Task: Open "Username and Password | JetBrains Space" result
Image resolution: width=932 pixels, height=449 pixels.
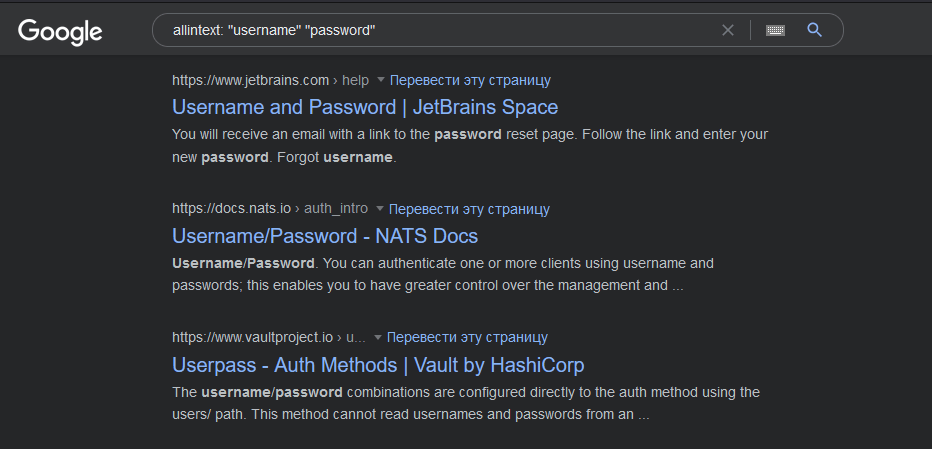Action: tap(365, 107)
